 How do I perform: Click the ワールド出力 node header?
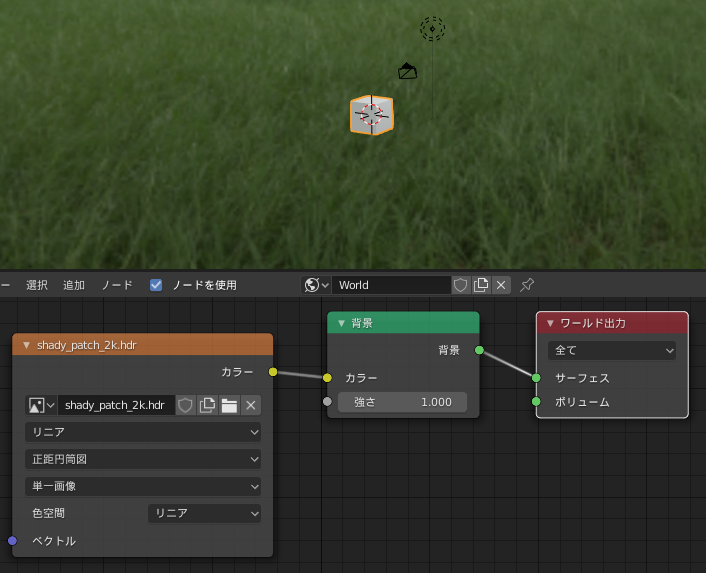[x=612, y=323]
